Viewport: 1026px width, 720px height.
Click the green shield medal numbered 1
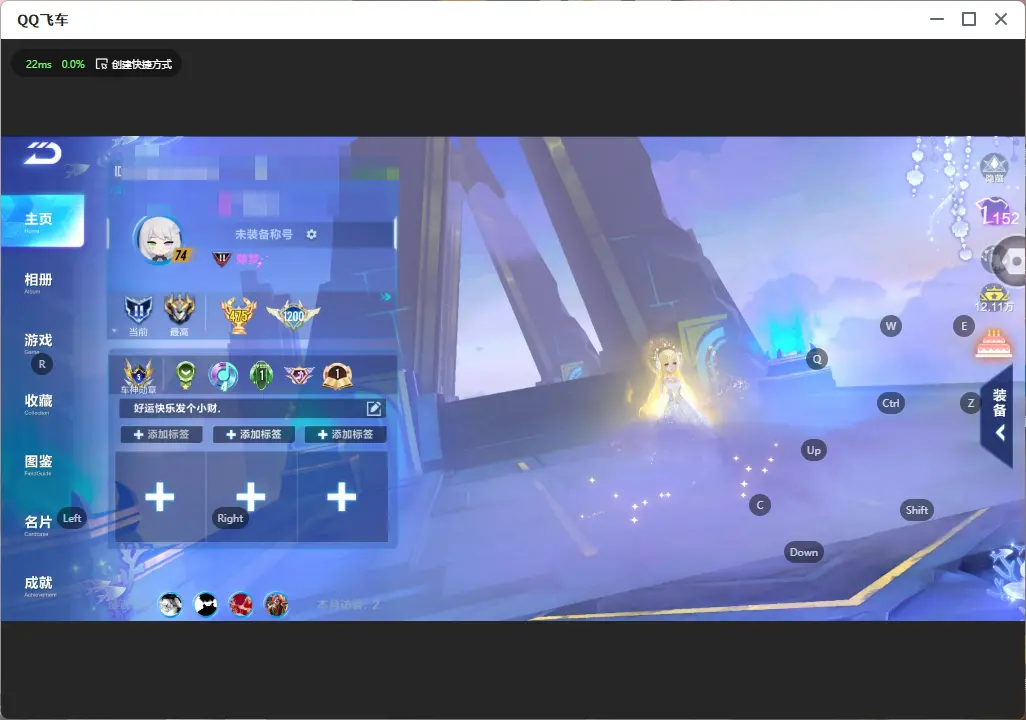262,375
